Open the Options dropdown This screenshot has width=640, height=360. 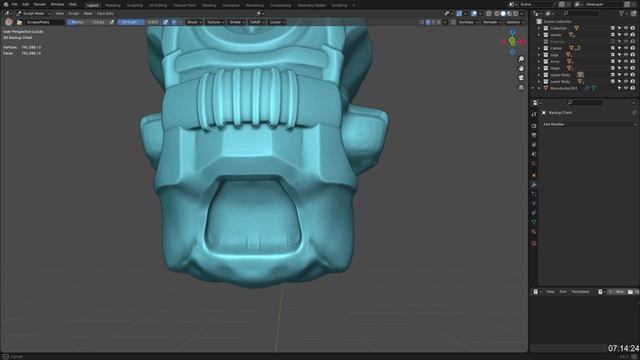tap(515, 22)
